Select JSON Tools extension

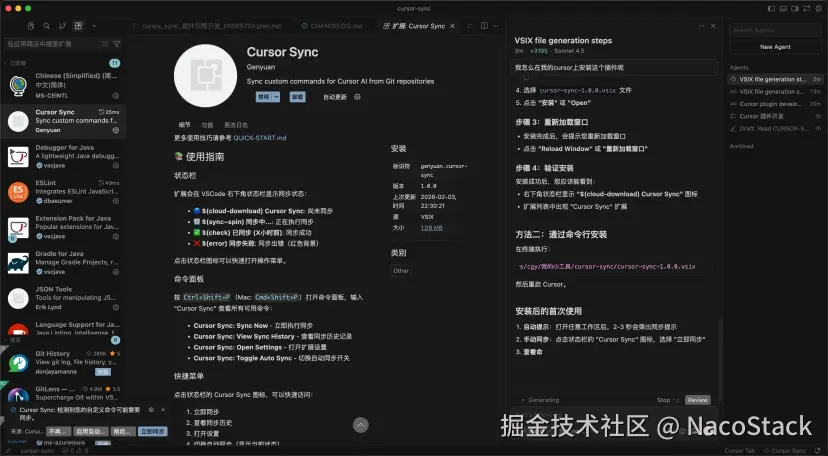pyautogui.click(x=63, y=298)
